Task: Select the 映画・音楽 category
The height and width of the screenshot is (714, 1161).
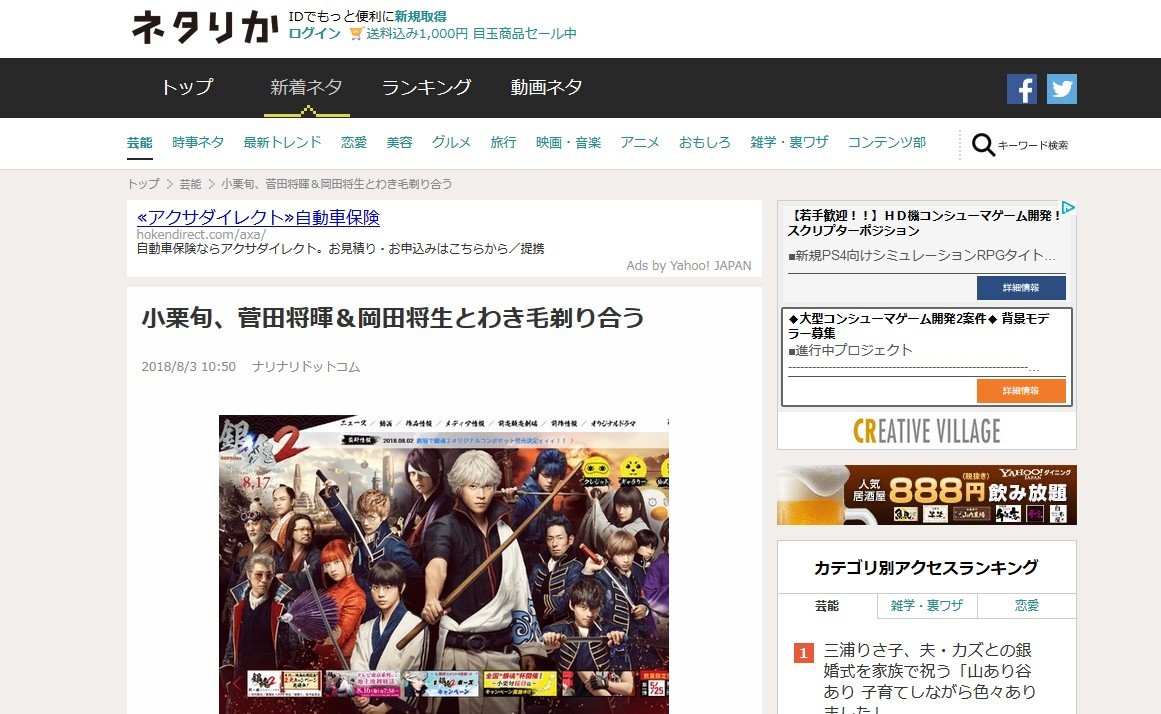Action: pos(569,142)
